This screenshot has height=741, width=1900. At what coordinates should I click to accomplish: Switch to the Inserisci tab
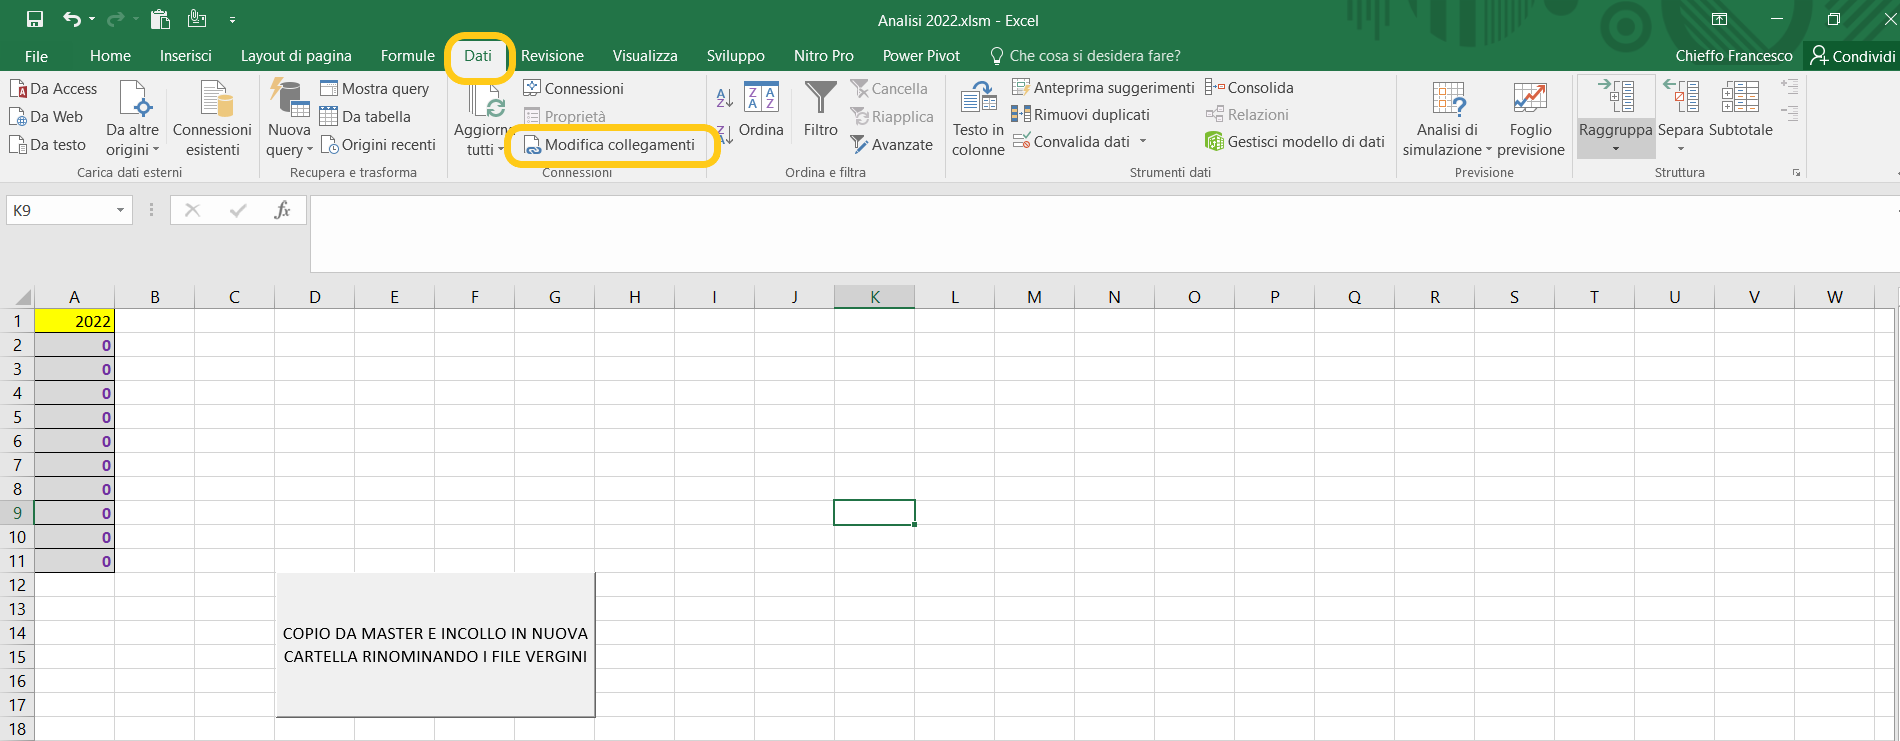185,56
